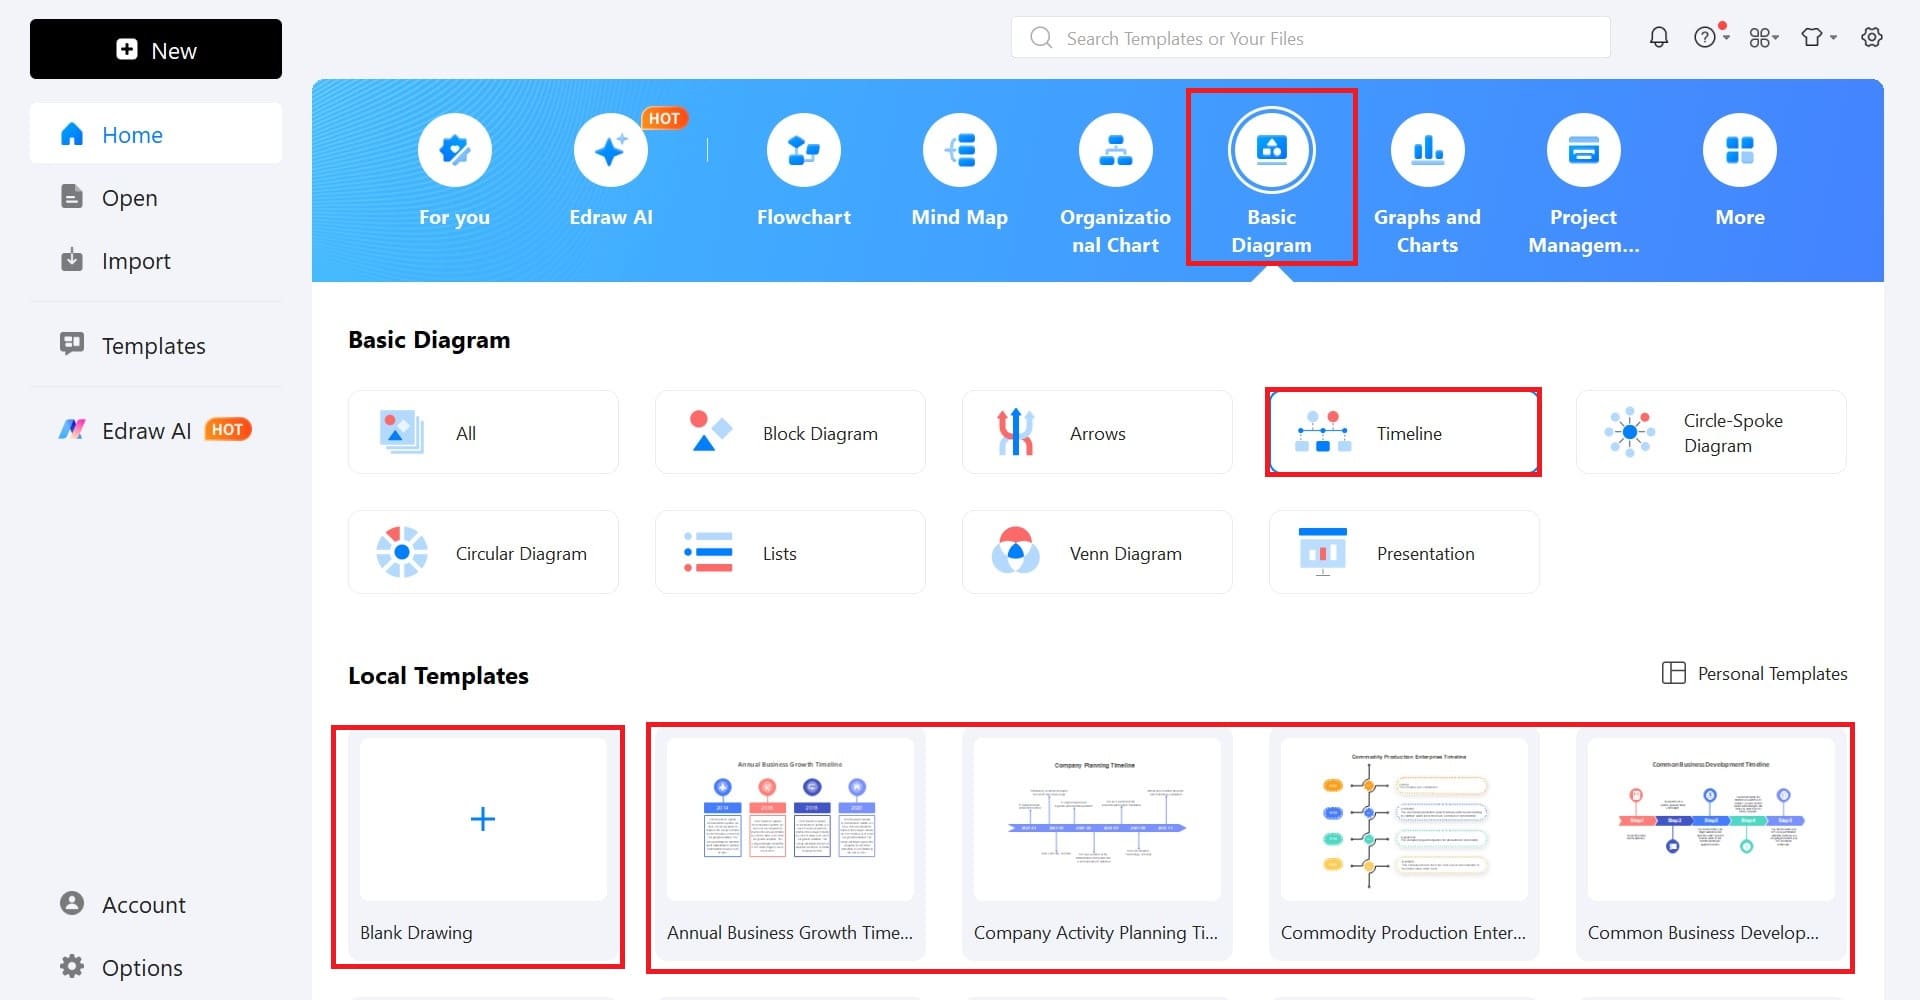Open Company Activity Planning Timeline template
Screen dimensions: 1920x1000
tap(1097, 845)
